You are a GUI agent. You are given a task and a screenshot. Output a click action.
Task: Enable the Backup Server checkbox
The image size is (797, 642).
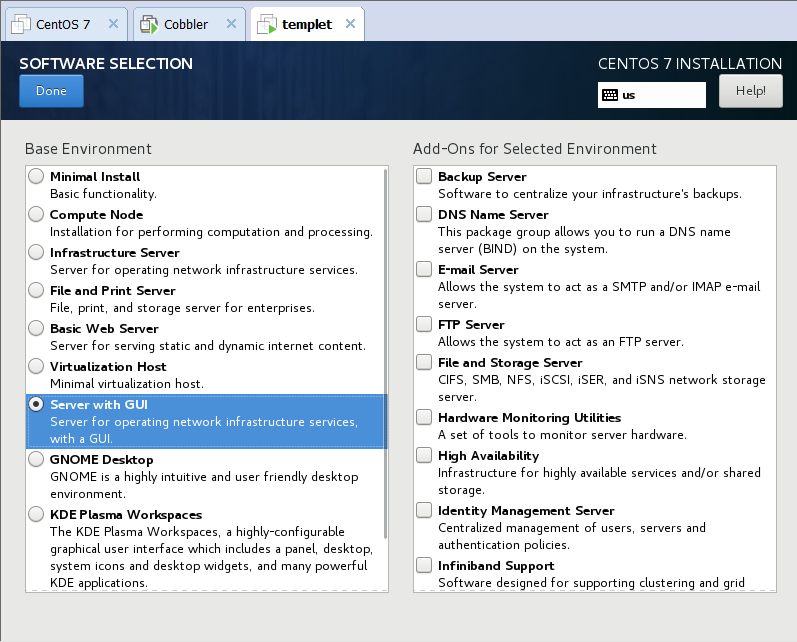tap(424, 176)
